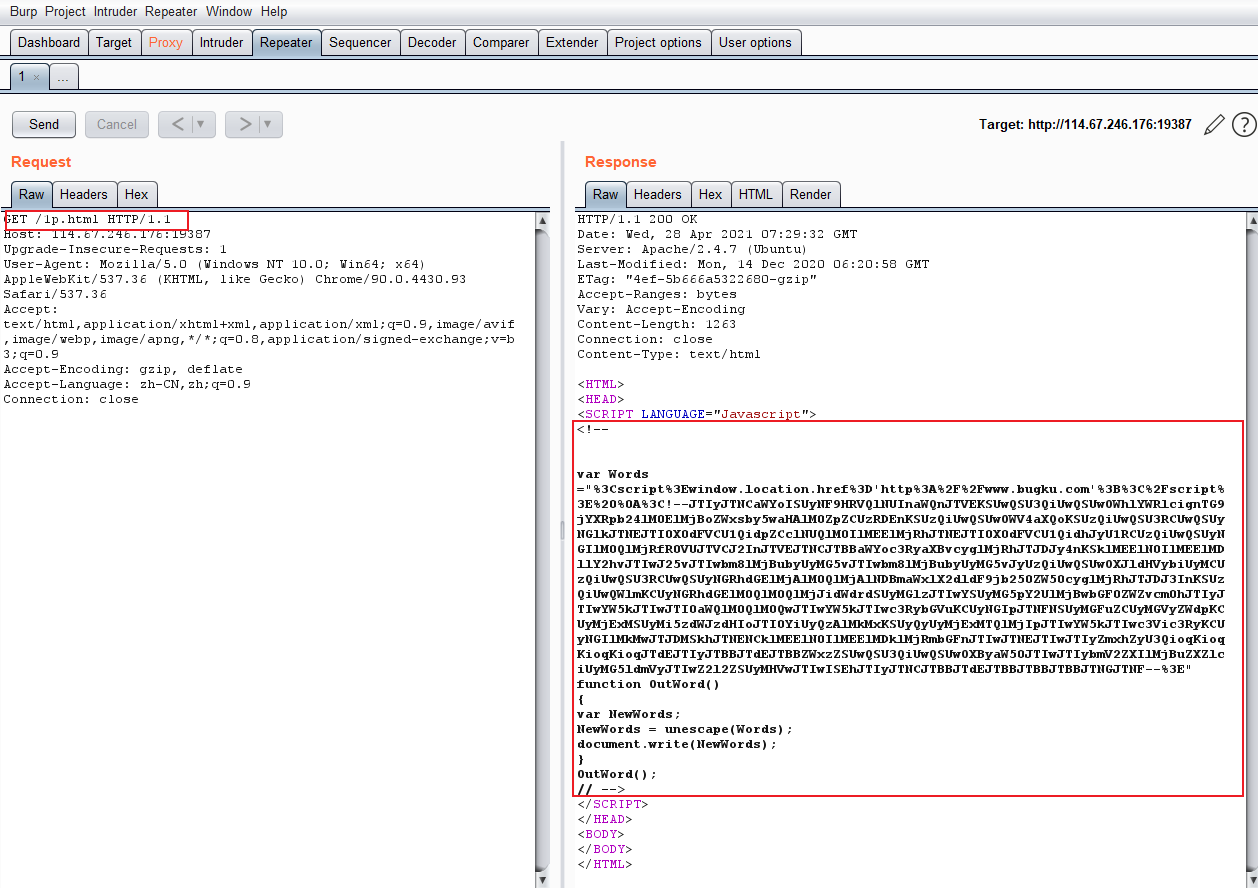
Task: Switch to the Extender tab
Action: click(x=572, y=42)
